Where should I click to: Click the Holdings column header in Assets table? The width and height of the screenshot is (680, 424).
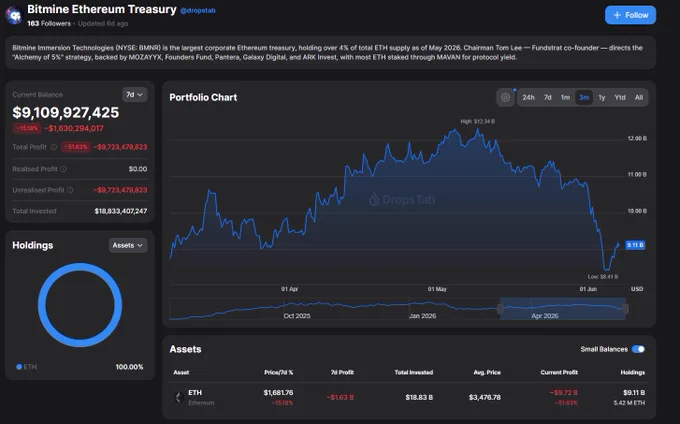coord(632,372)
